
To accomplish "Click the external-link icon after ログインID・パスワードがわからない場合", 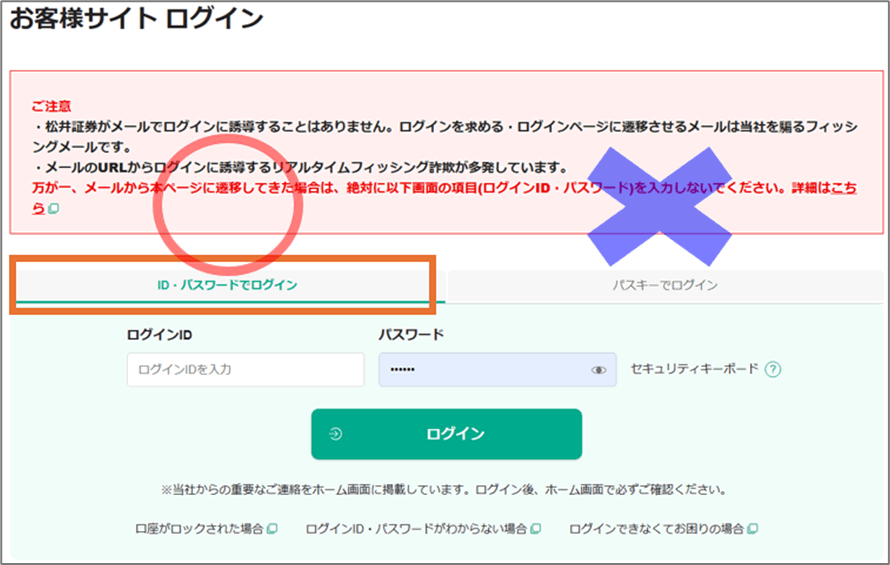I will tap(536, 528).
